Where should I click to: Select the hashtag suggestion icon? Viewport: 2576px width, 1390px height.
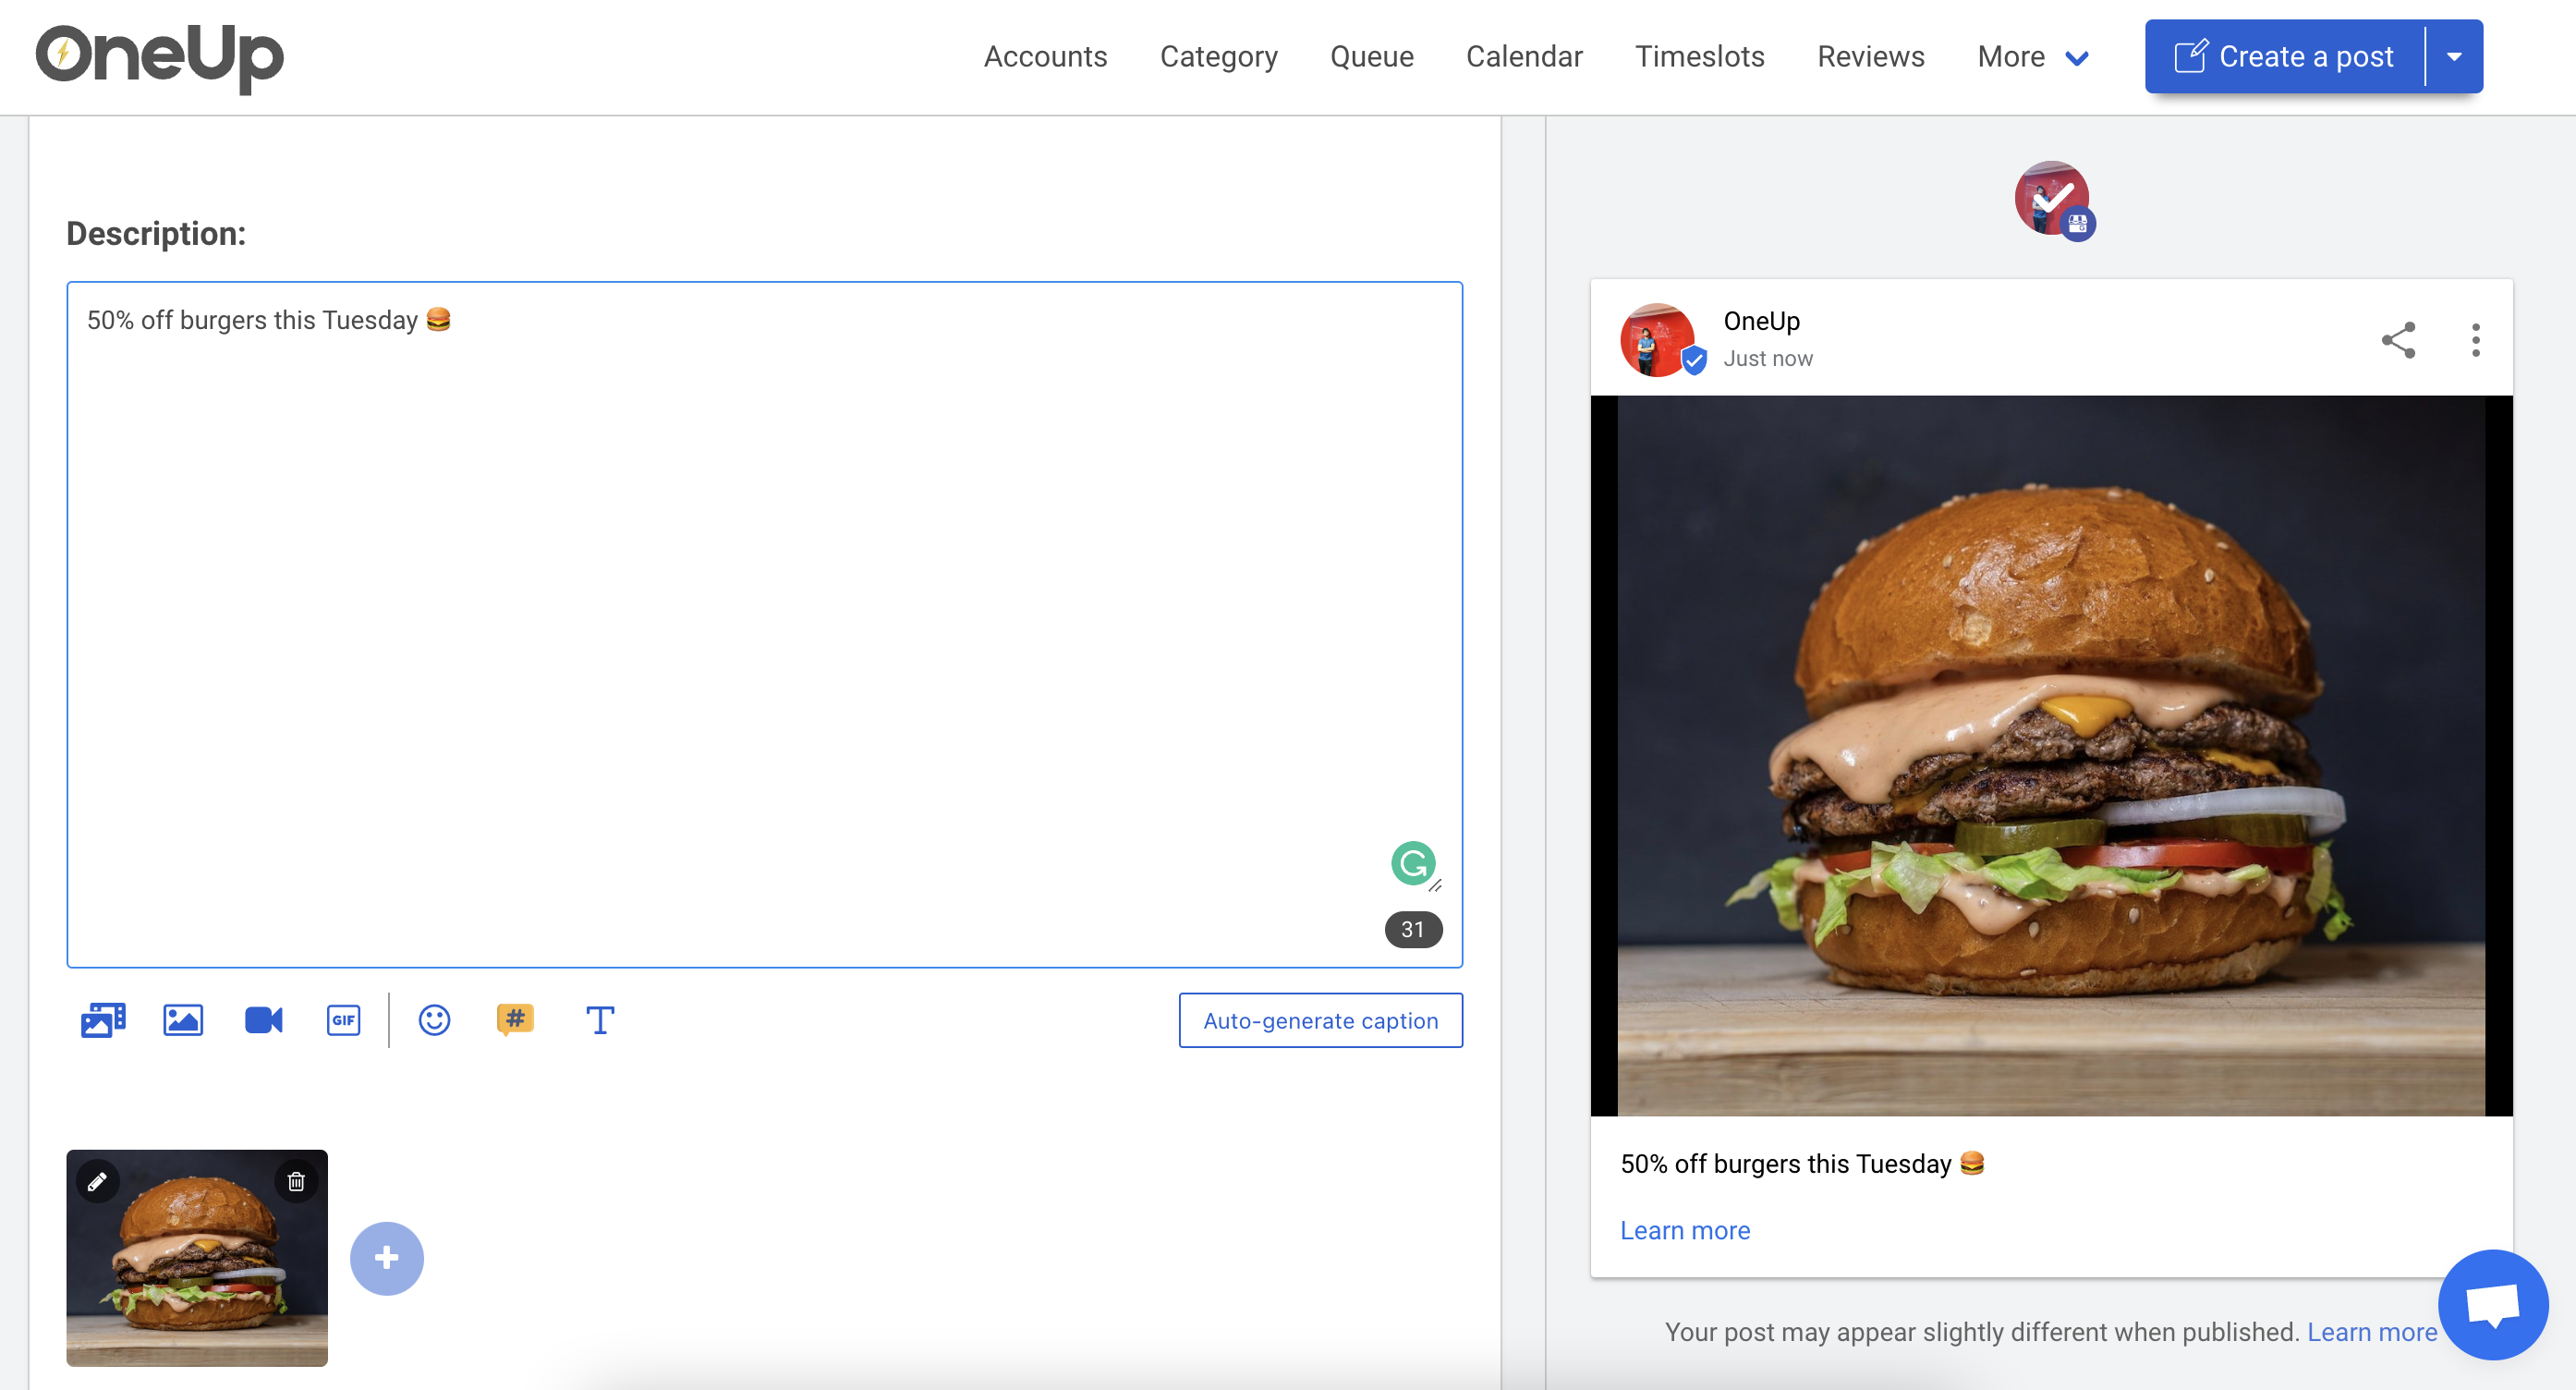pos(516,1020)
